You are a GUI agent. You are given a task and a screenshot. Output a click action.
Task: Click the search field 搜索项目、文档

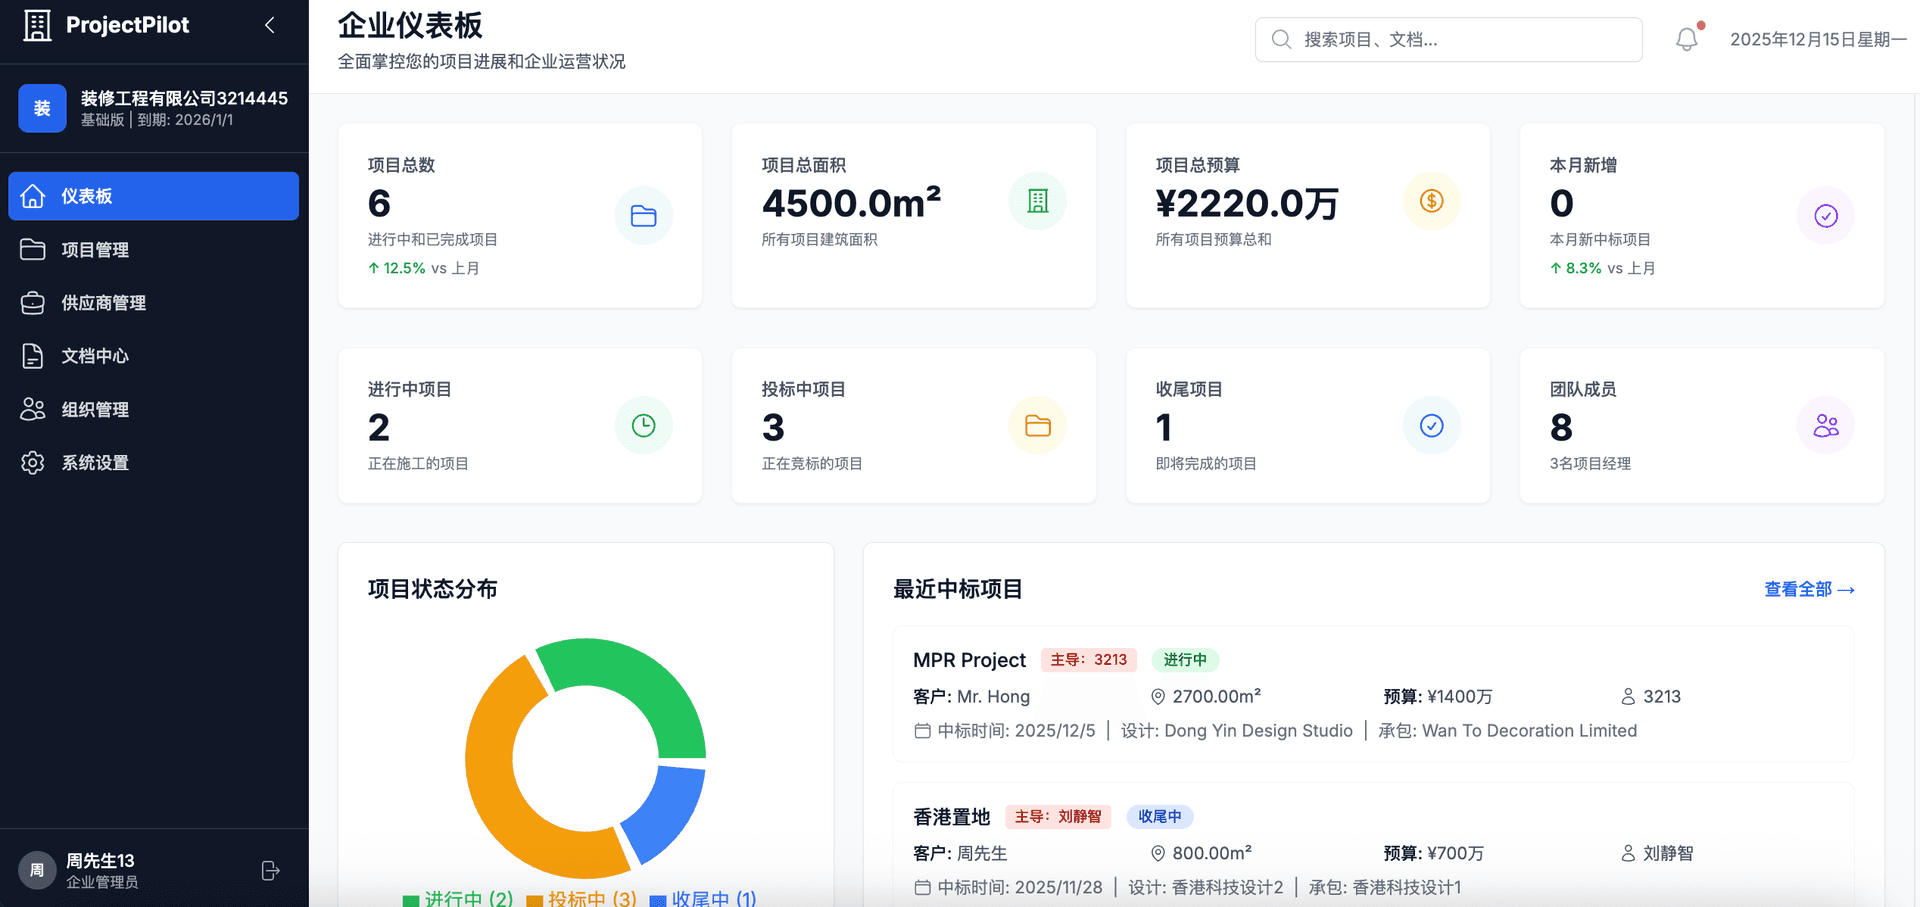point(1447,39)
